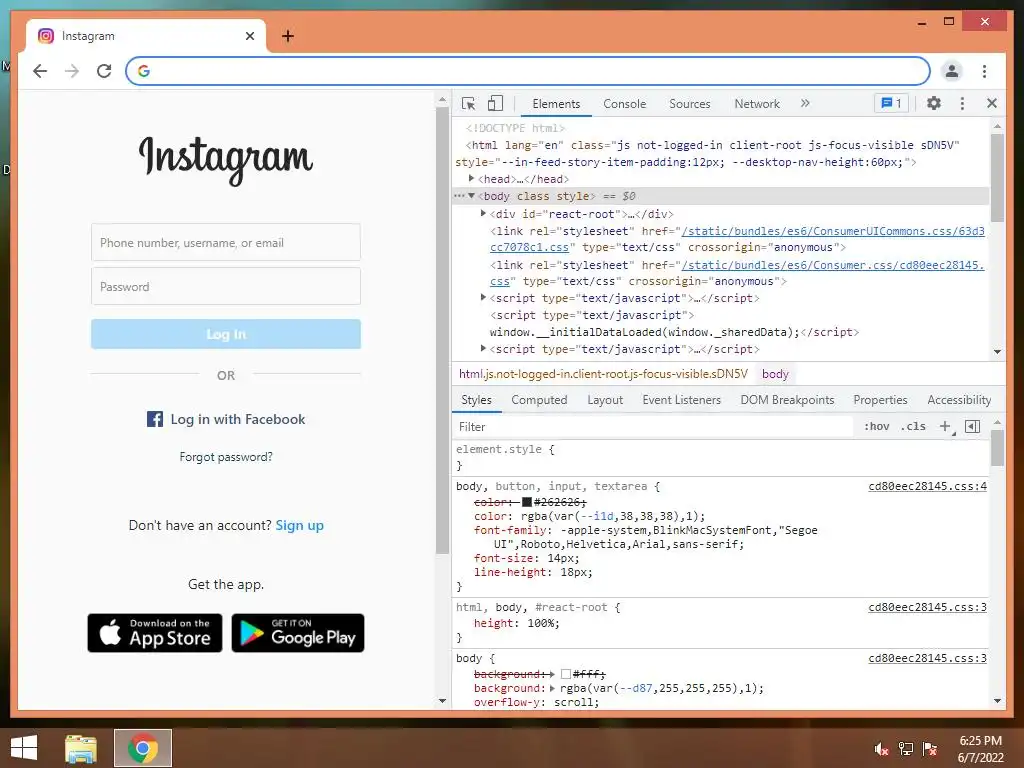Log in with Facebook
Image resolution: width=1024 pixels, height=768 pixels.
[x=226, y=419]
